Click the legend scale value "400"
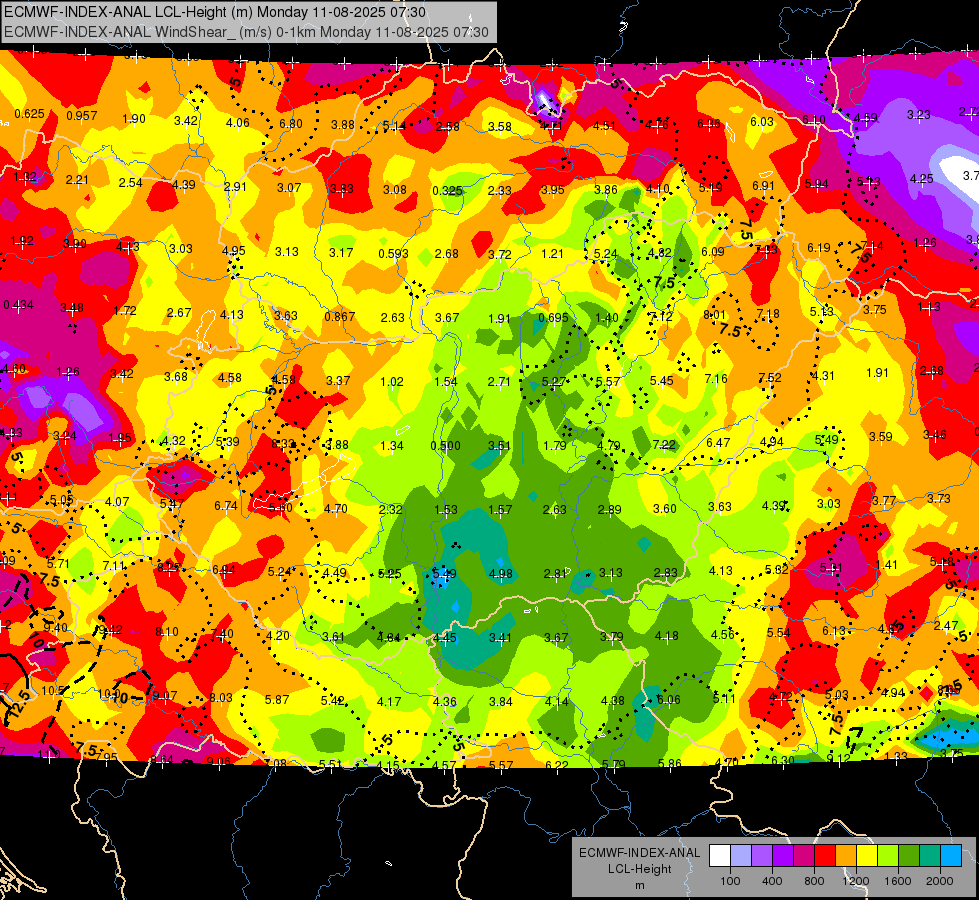 [772, 881]
